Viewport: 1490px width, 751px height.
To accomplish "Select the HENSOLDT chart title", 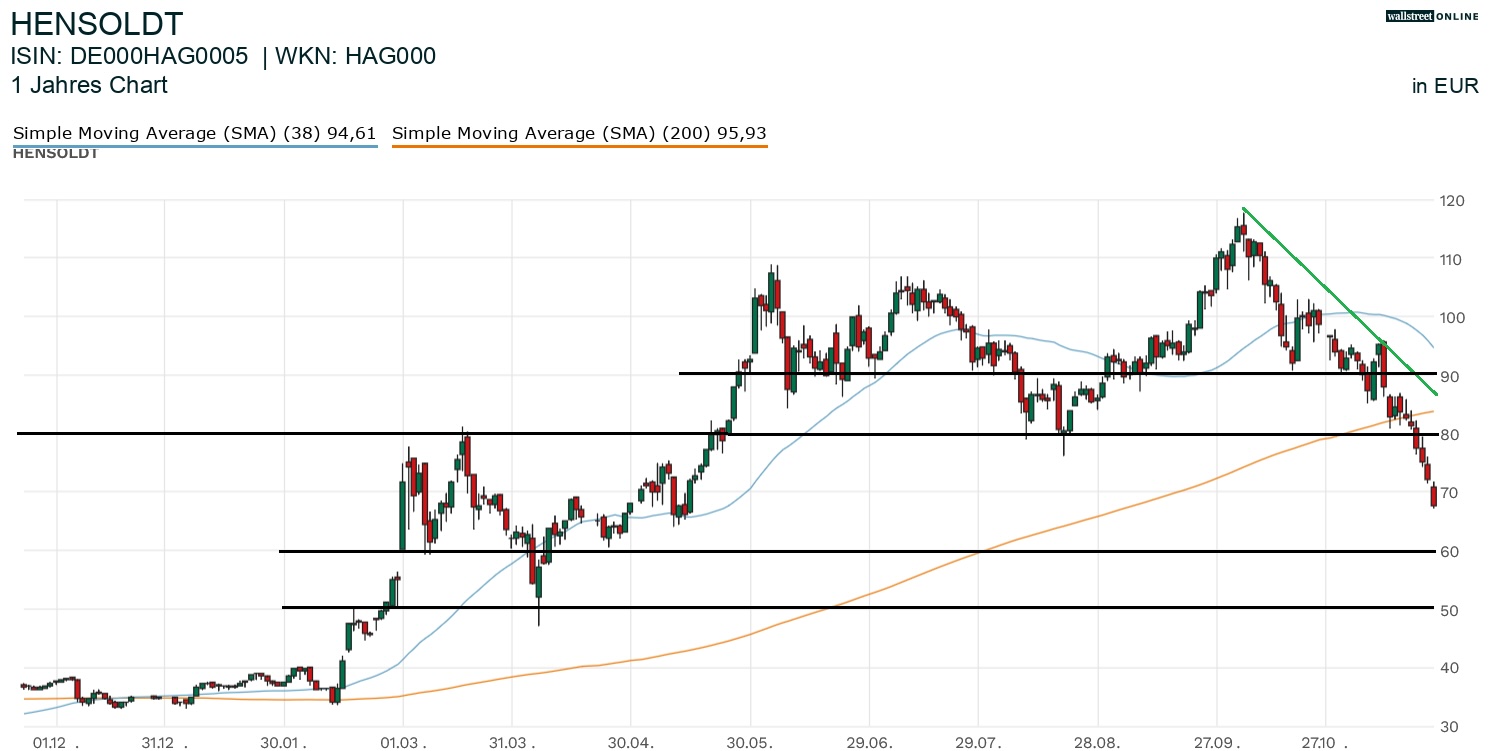I will click(97, 24).
